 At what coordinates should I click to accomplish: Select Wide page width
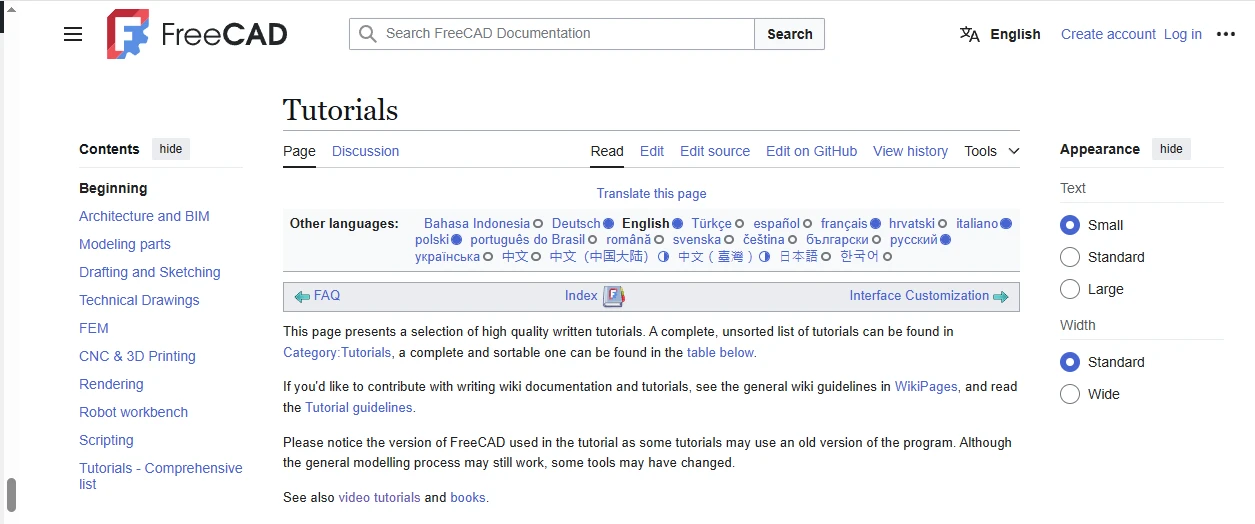click(x=1070, y=394)
